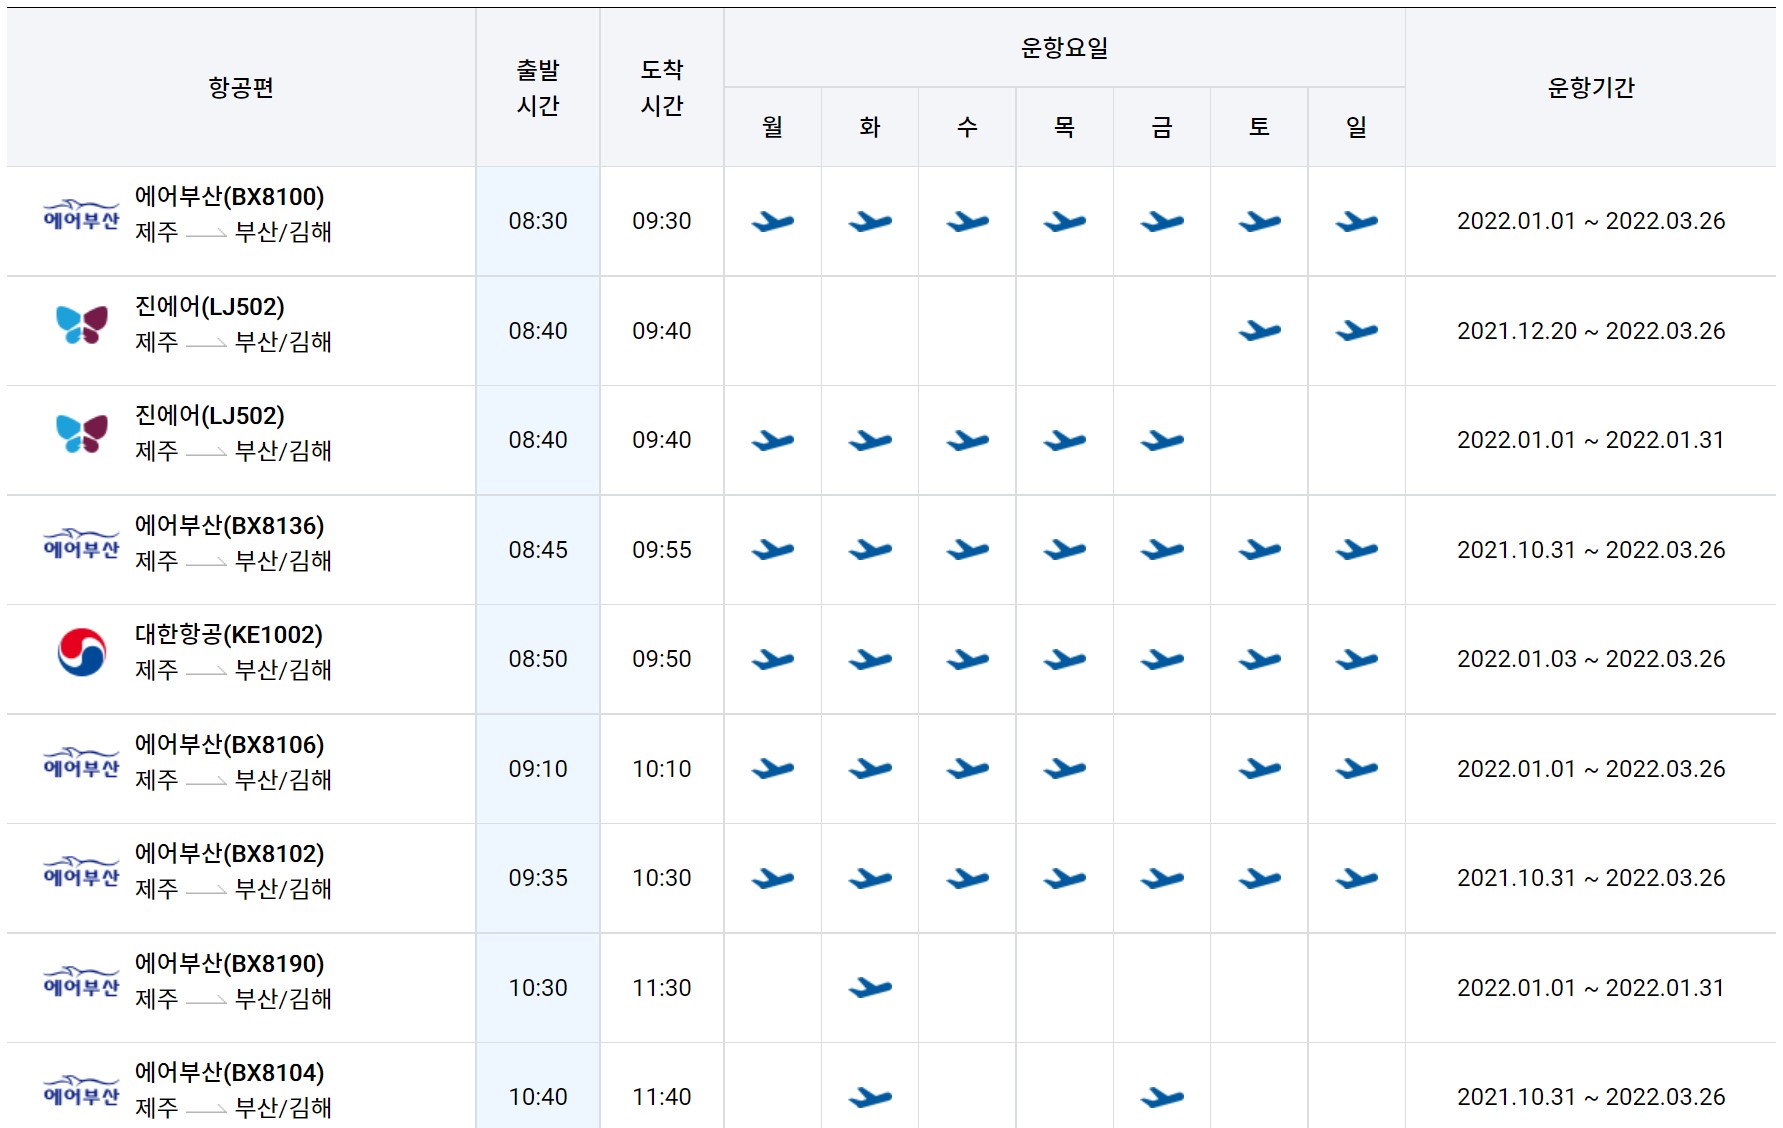
Task: Click the 항공편 column header
Action: click(x=241, y=87)
